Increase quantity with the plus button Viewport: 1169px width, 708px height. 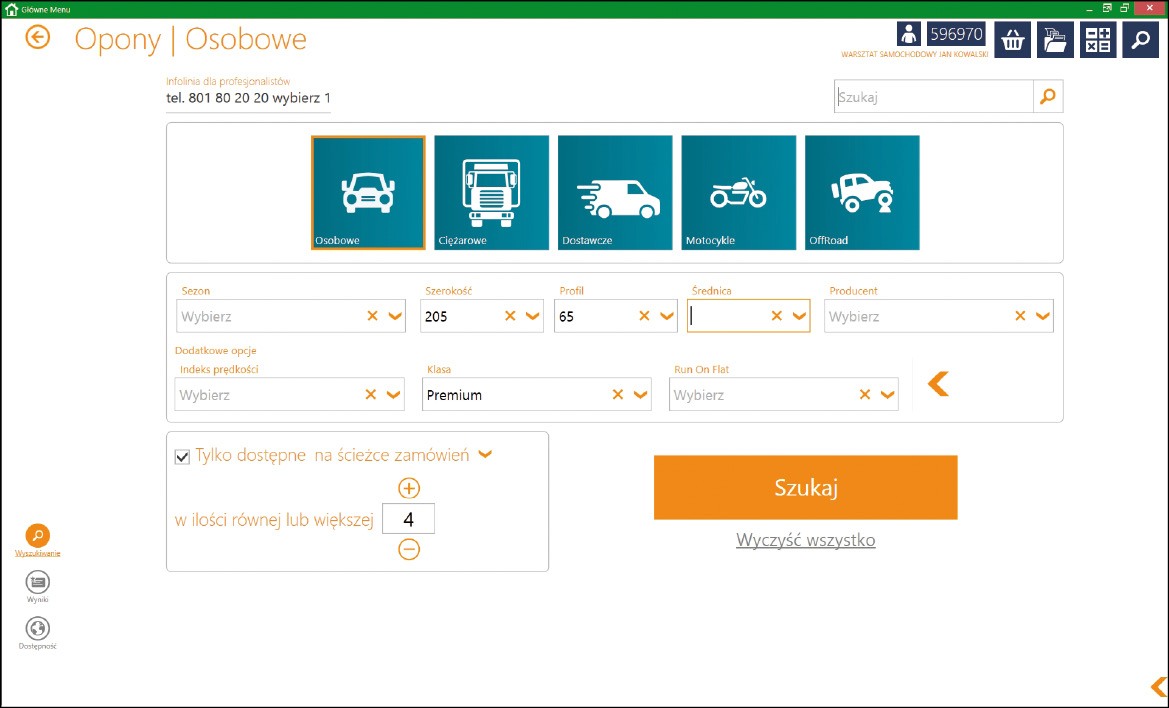click(x=409, y=488)
